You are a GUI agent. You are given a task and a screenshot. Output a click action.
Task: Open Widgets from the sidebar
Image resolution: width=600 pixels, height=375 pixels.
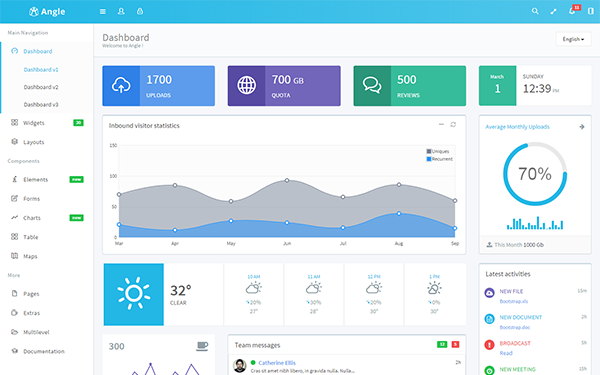(47, 123)
